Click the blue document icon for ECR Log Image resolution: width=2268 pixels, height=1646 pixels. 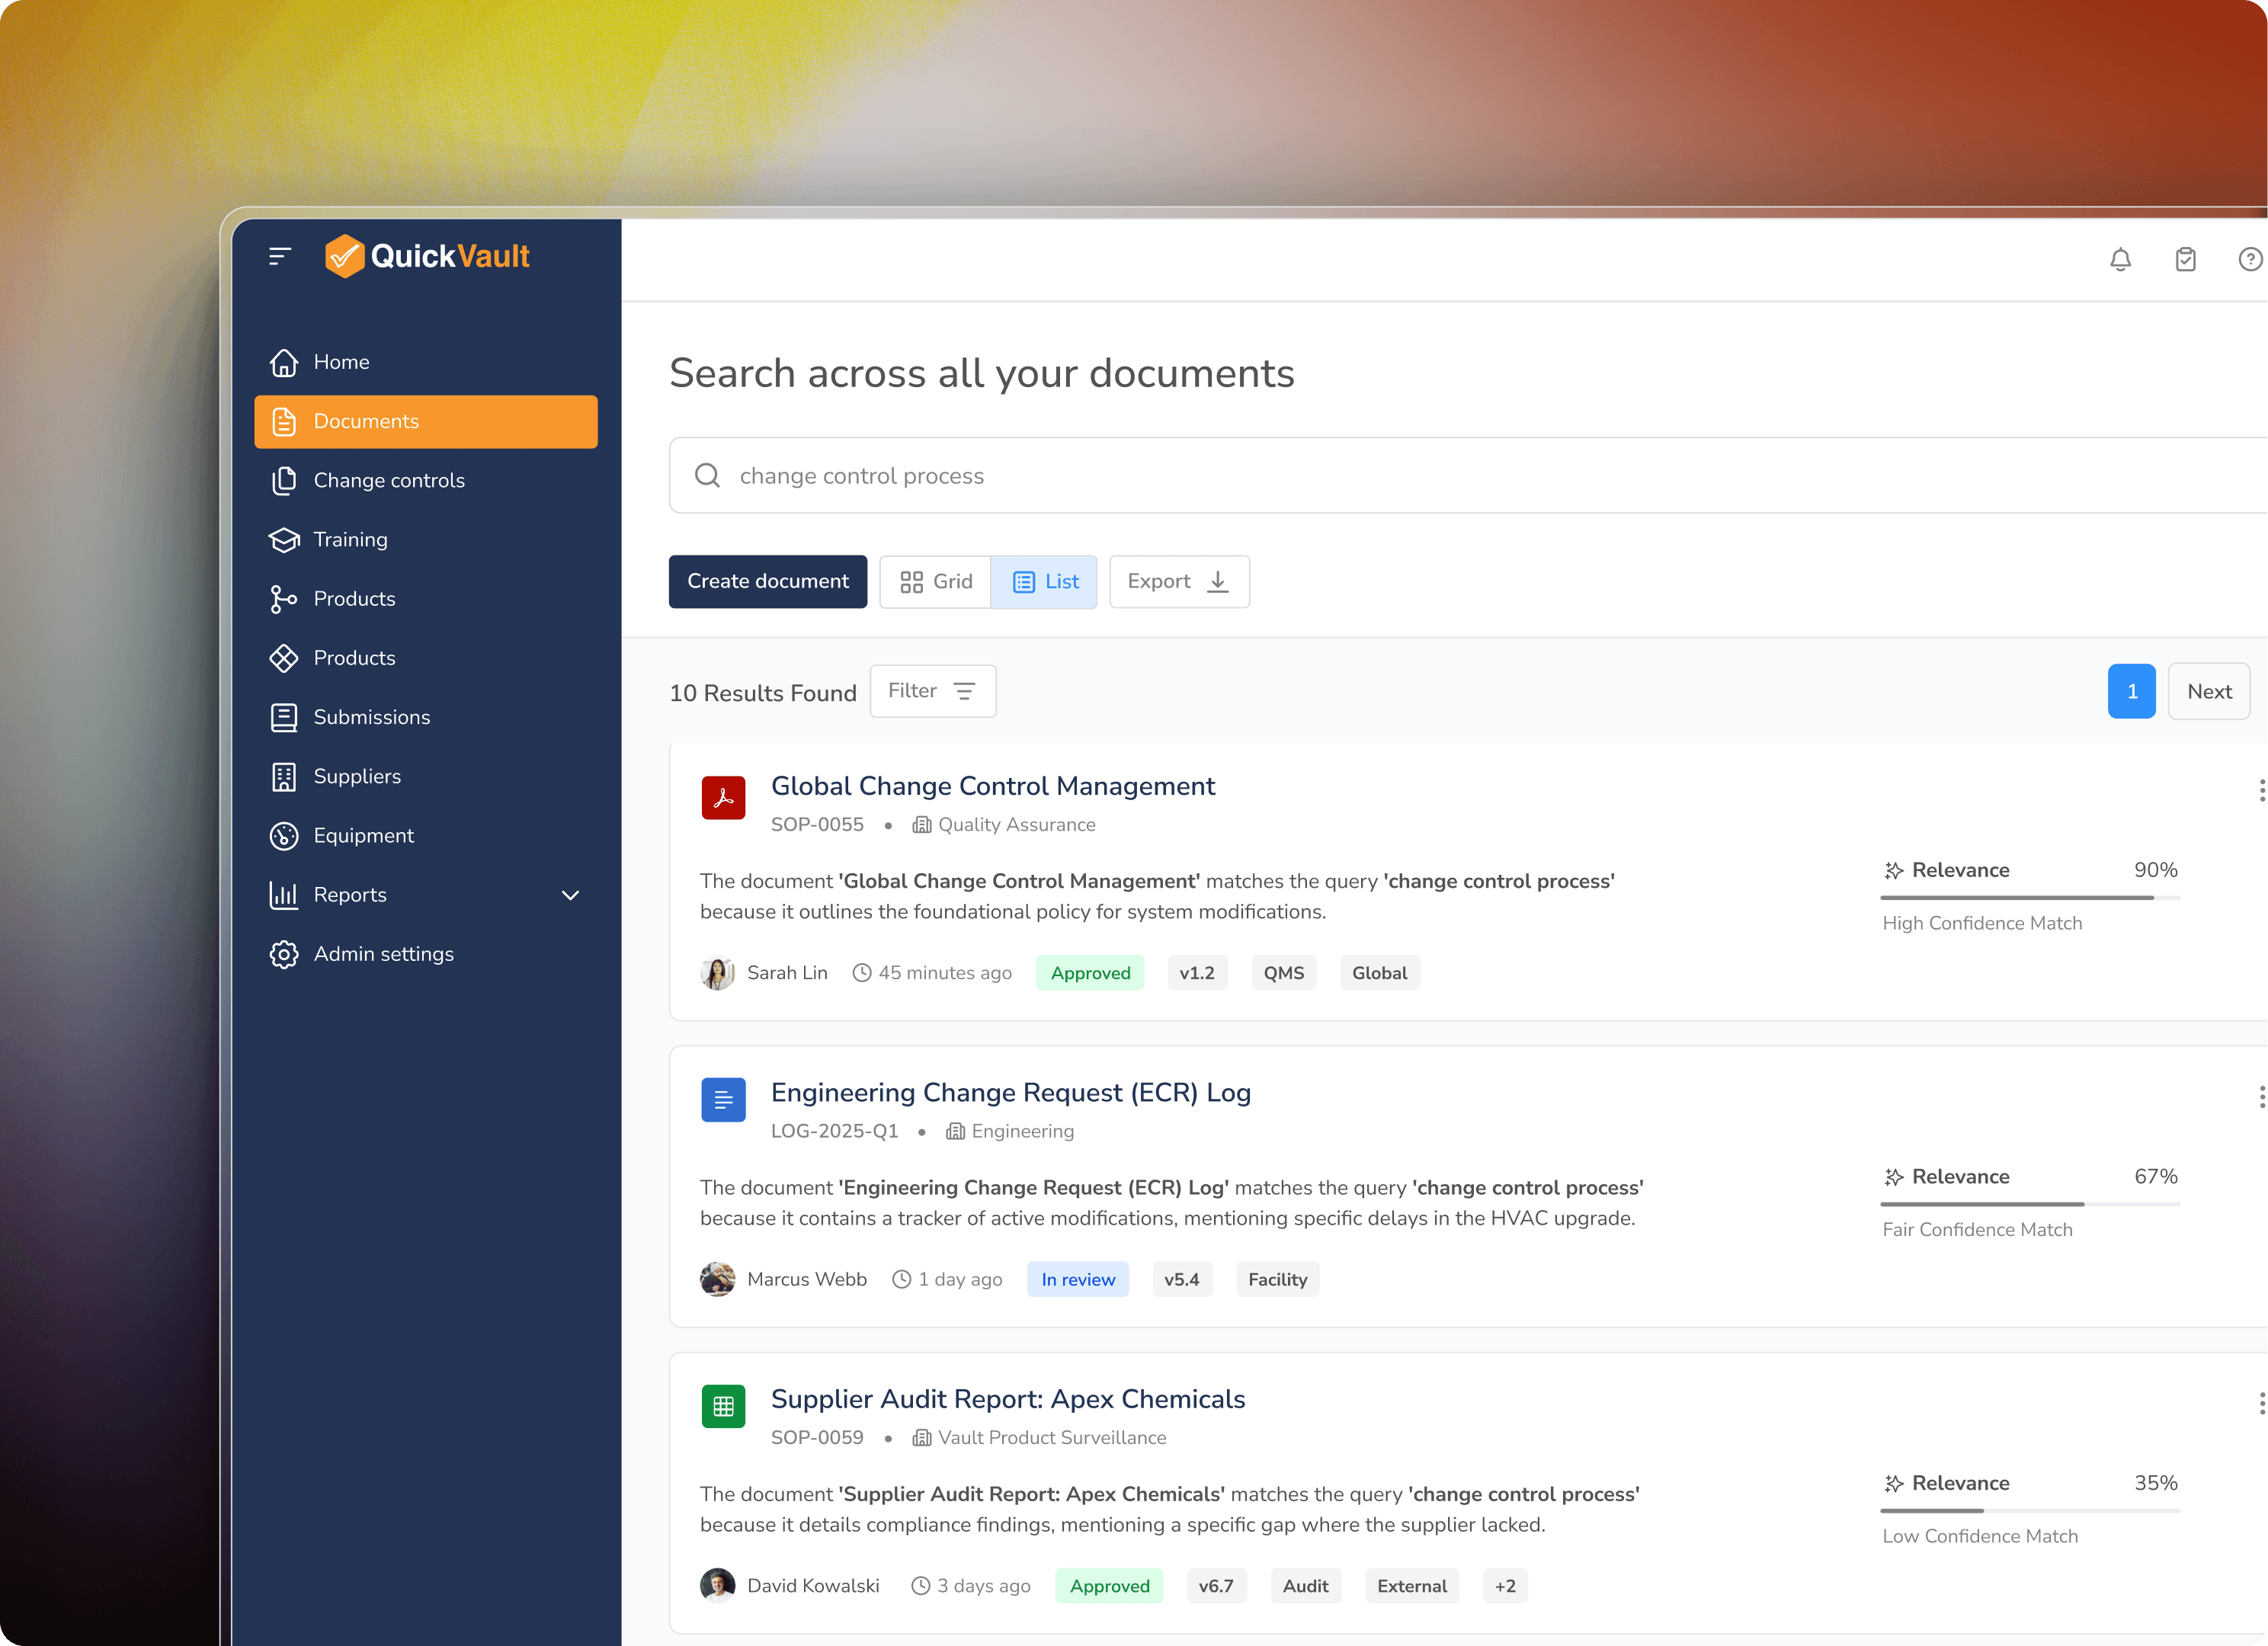(723, 1100)
